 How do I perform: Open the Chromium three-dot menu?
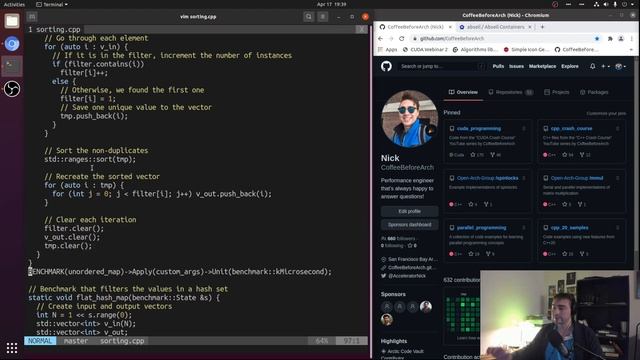coord(631,38)
